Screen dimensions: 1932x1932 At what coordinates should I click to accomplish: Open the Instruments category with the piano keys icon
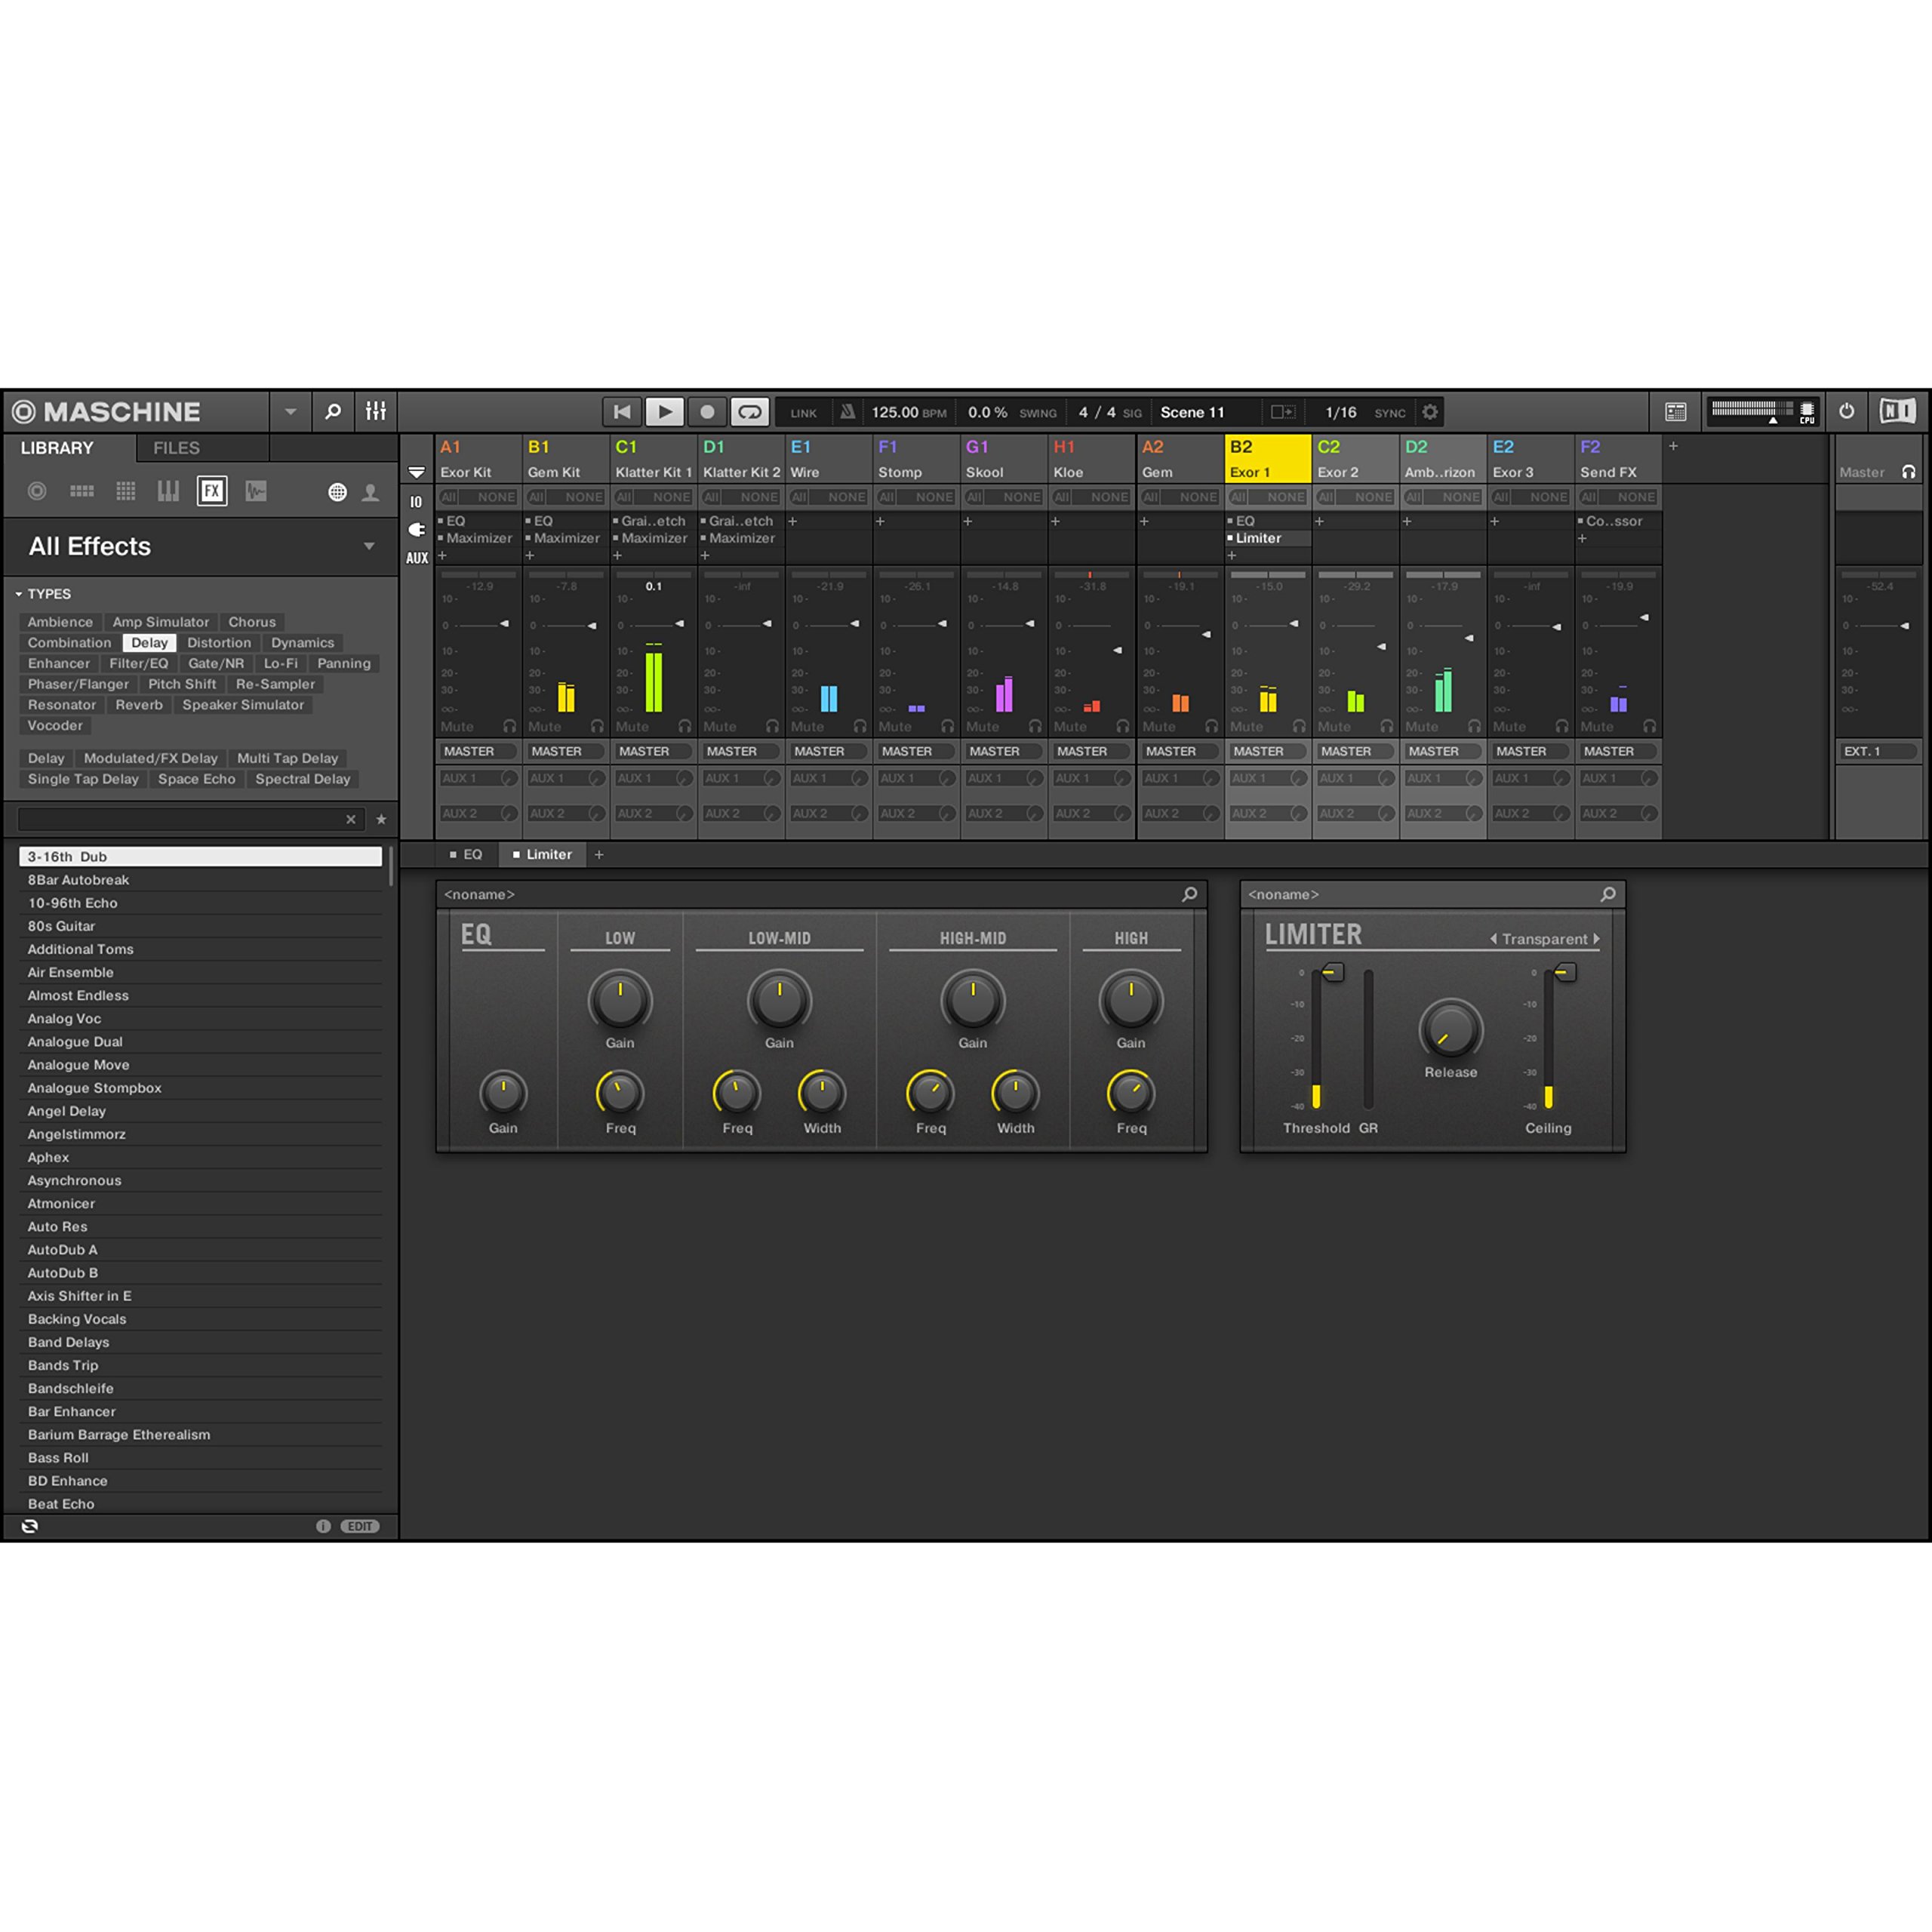[169, 491]
